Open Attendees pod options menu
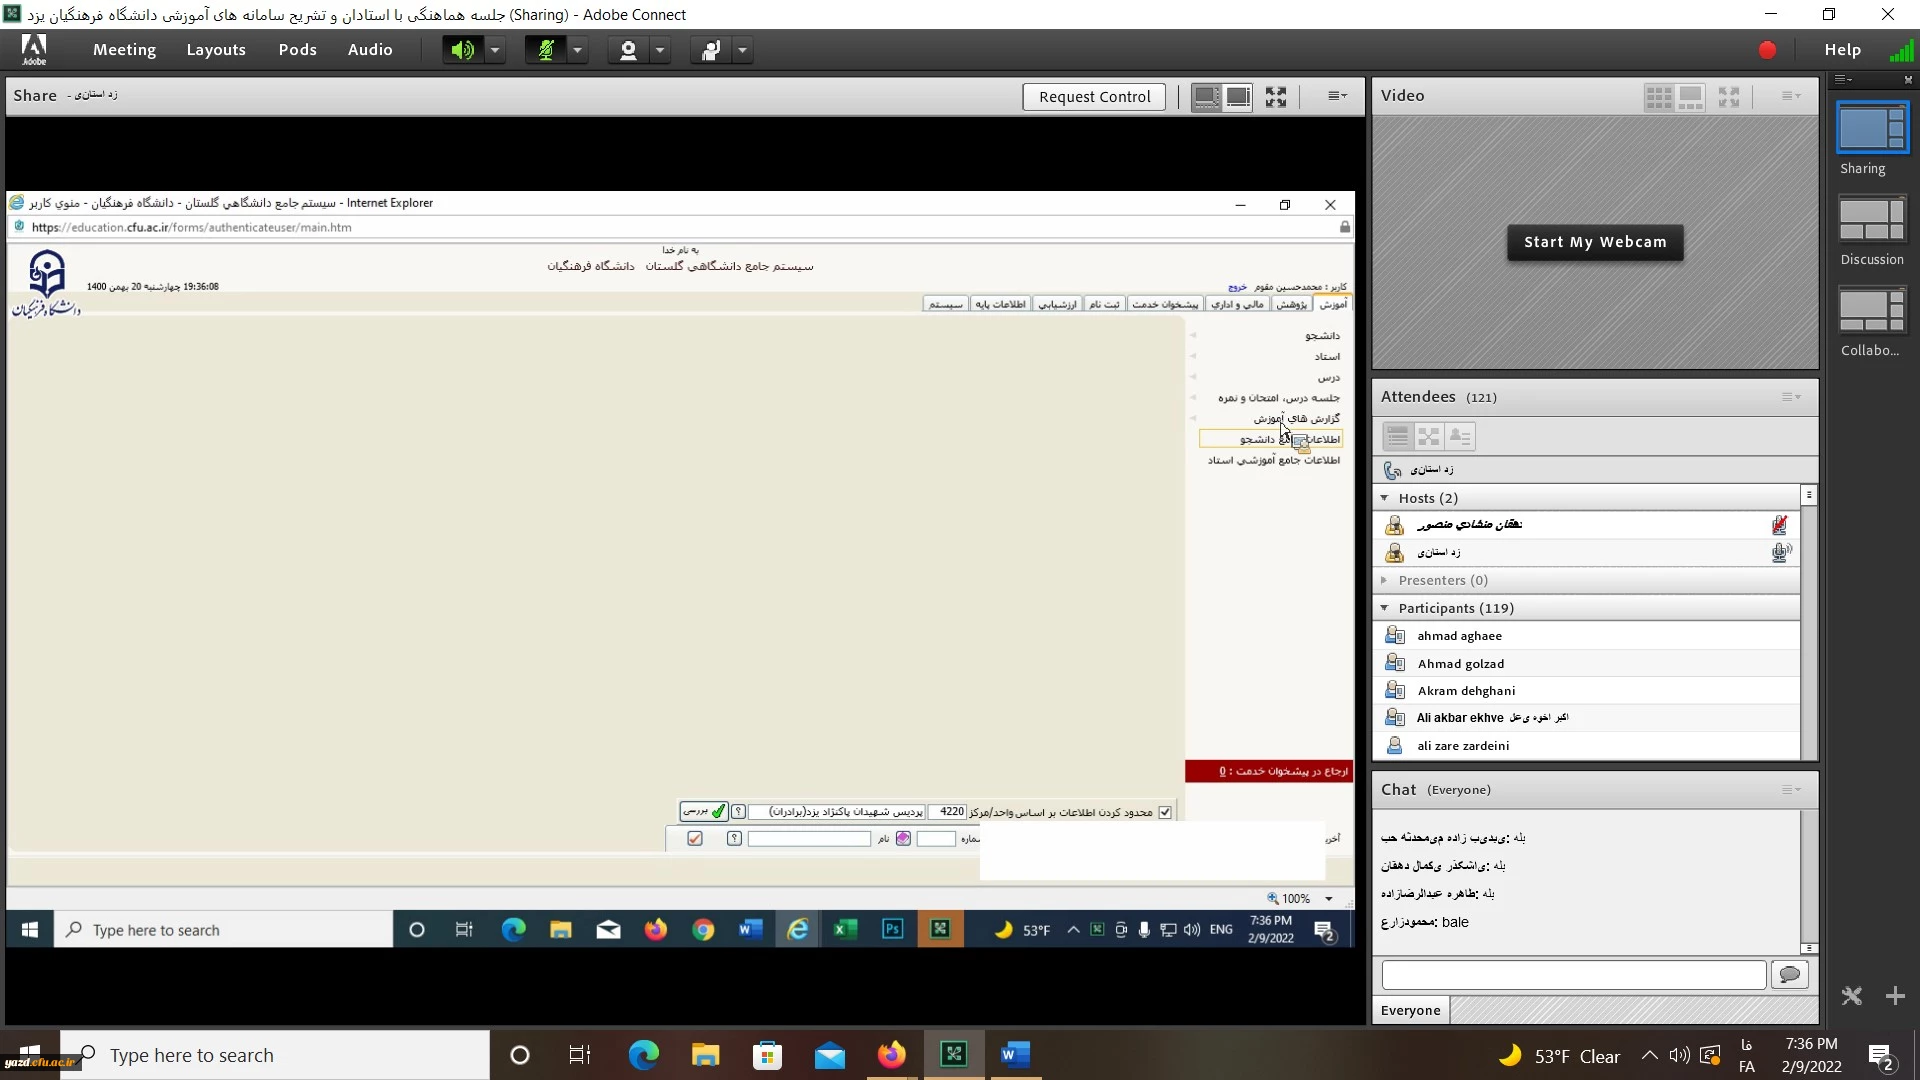The height and width of the screenshot is (1080, 1920). click(x=1790, y=397)
